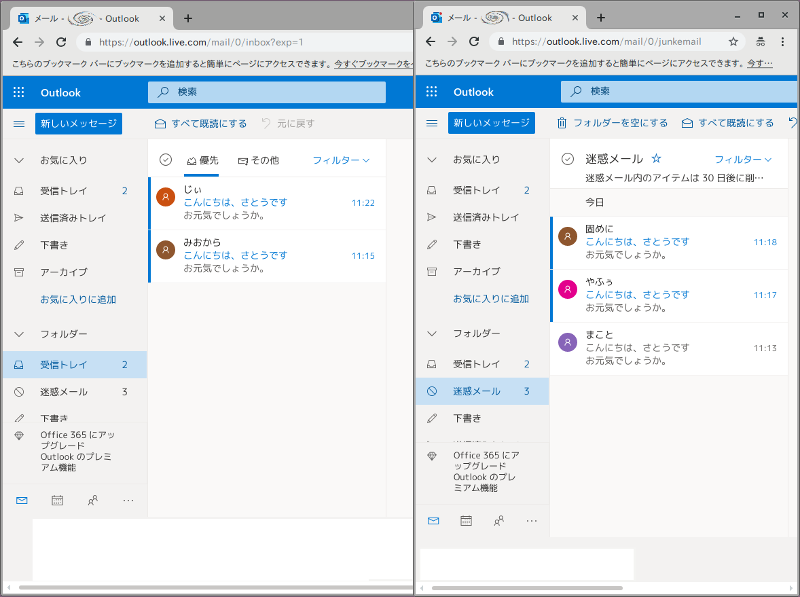Click the star icon beside 迷惑メール heading
Viewport: 800px width, 597px height.
656,158
